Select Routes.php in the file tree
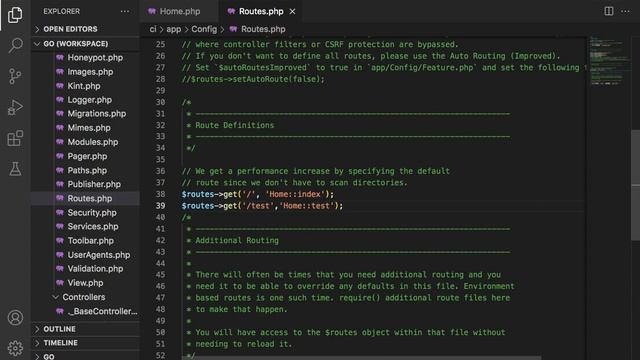640x360 pixels. coord(89,198)
